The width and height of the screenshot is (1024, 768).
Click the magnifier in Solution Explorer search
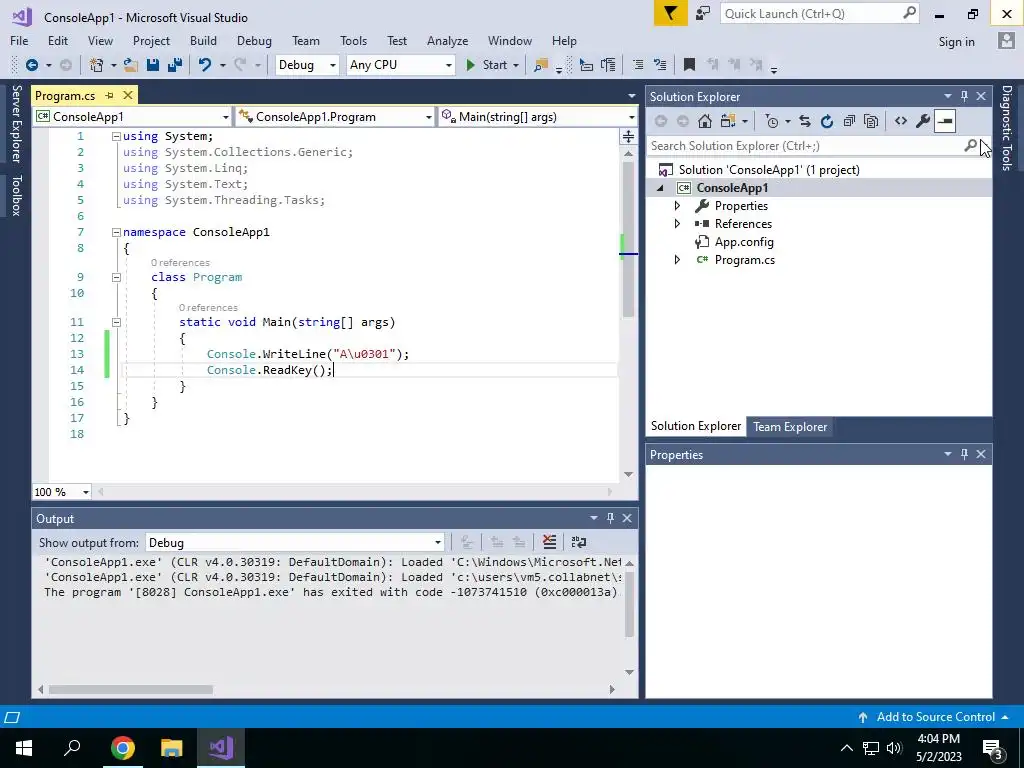970,146
